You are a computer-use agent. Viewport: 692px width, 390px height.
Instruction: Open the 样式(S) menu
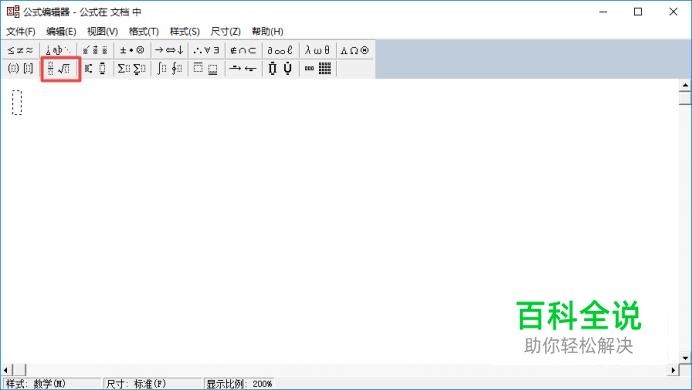click(x=185, y=31)
